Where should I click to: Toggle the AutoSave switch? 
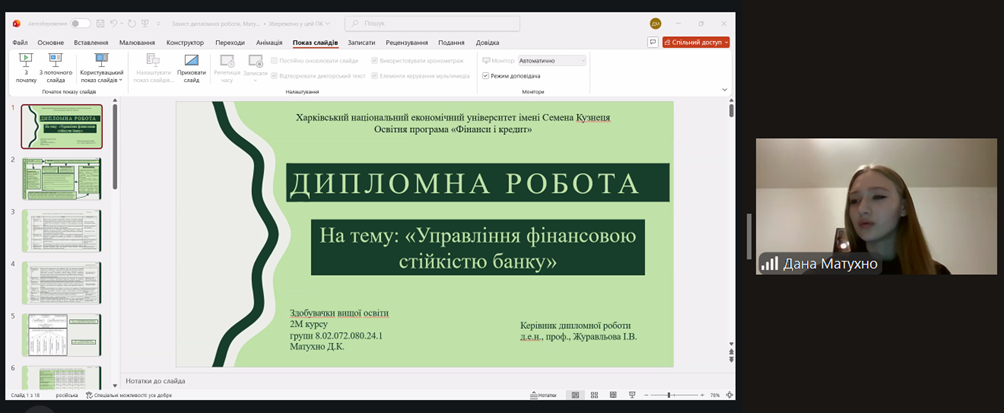[79, 23]
